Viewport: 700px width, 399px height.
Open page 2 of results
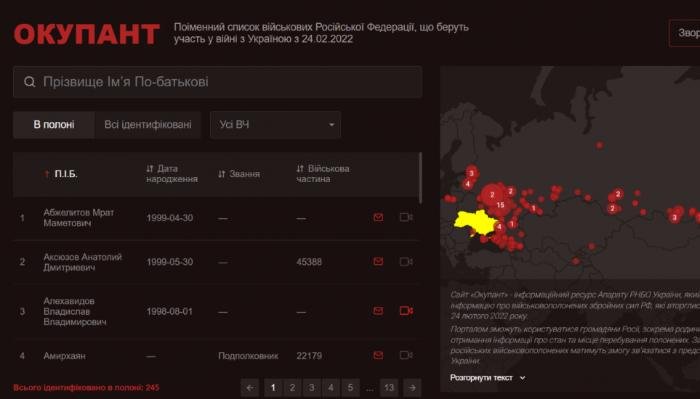point(292,387)
